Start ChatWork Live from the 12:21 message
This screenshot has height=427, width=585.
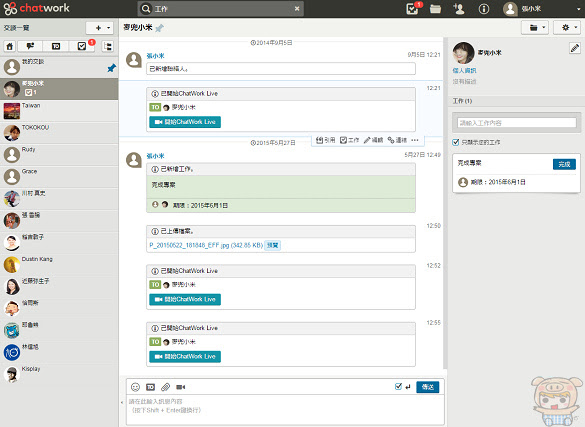coord(185,122)
